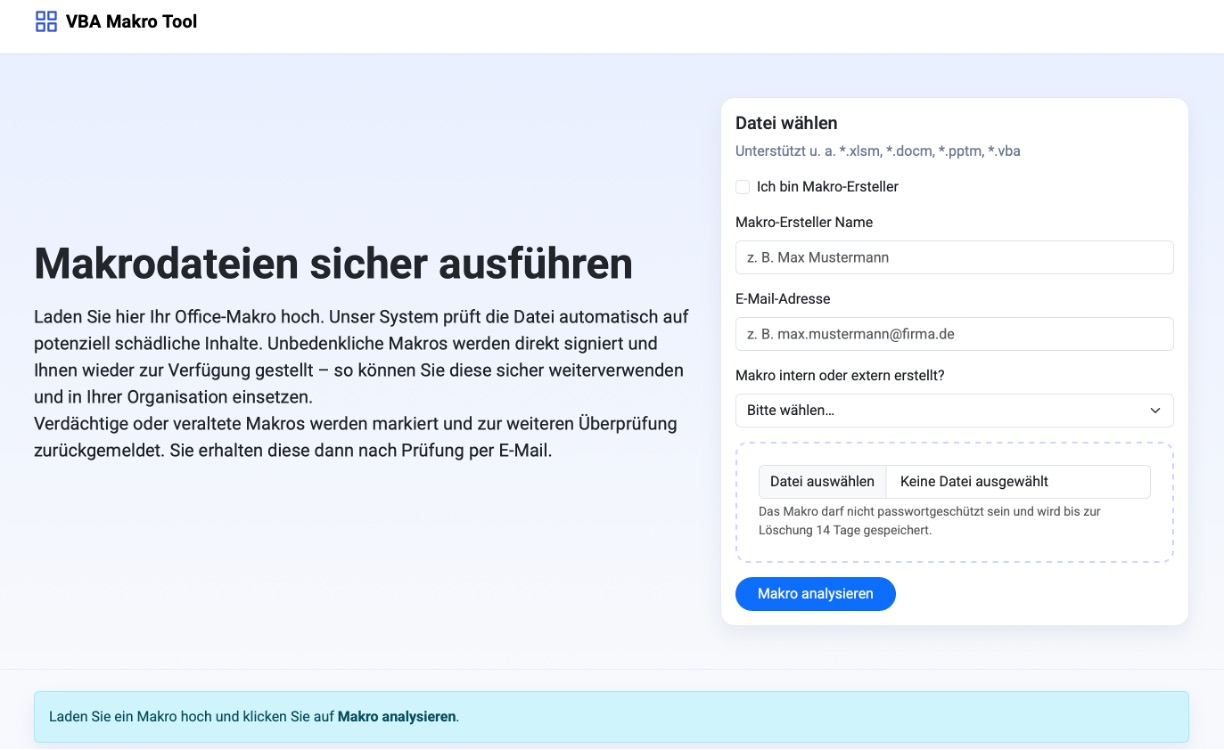Focus the E-Mail-Adresse input field
The height and width of the screenshot is (750, 1224).
click(x=954, y=333)
